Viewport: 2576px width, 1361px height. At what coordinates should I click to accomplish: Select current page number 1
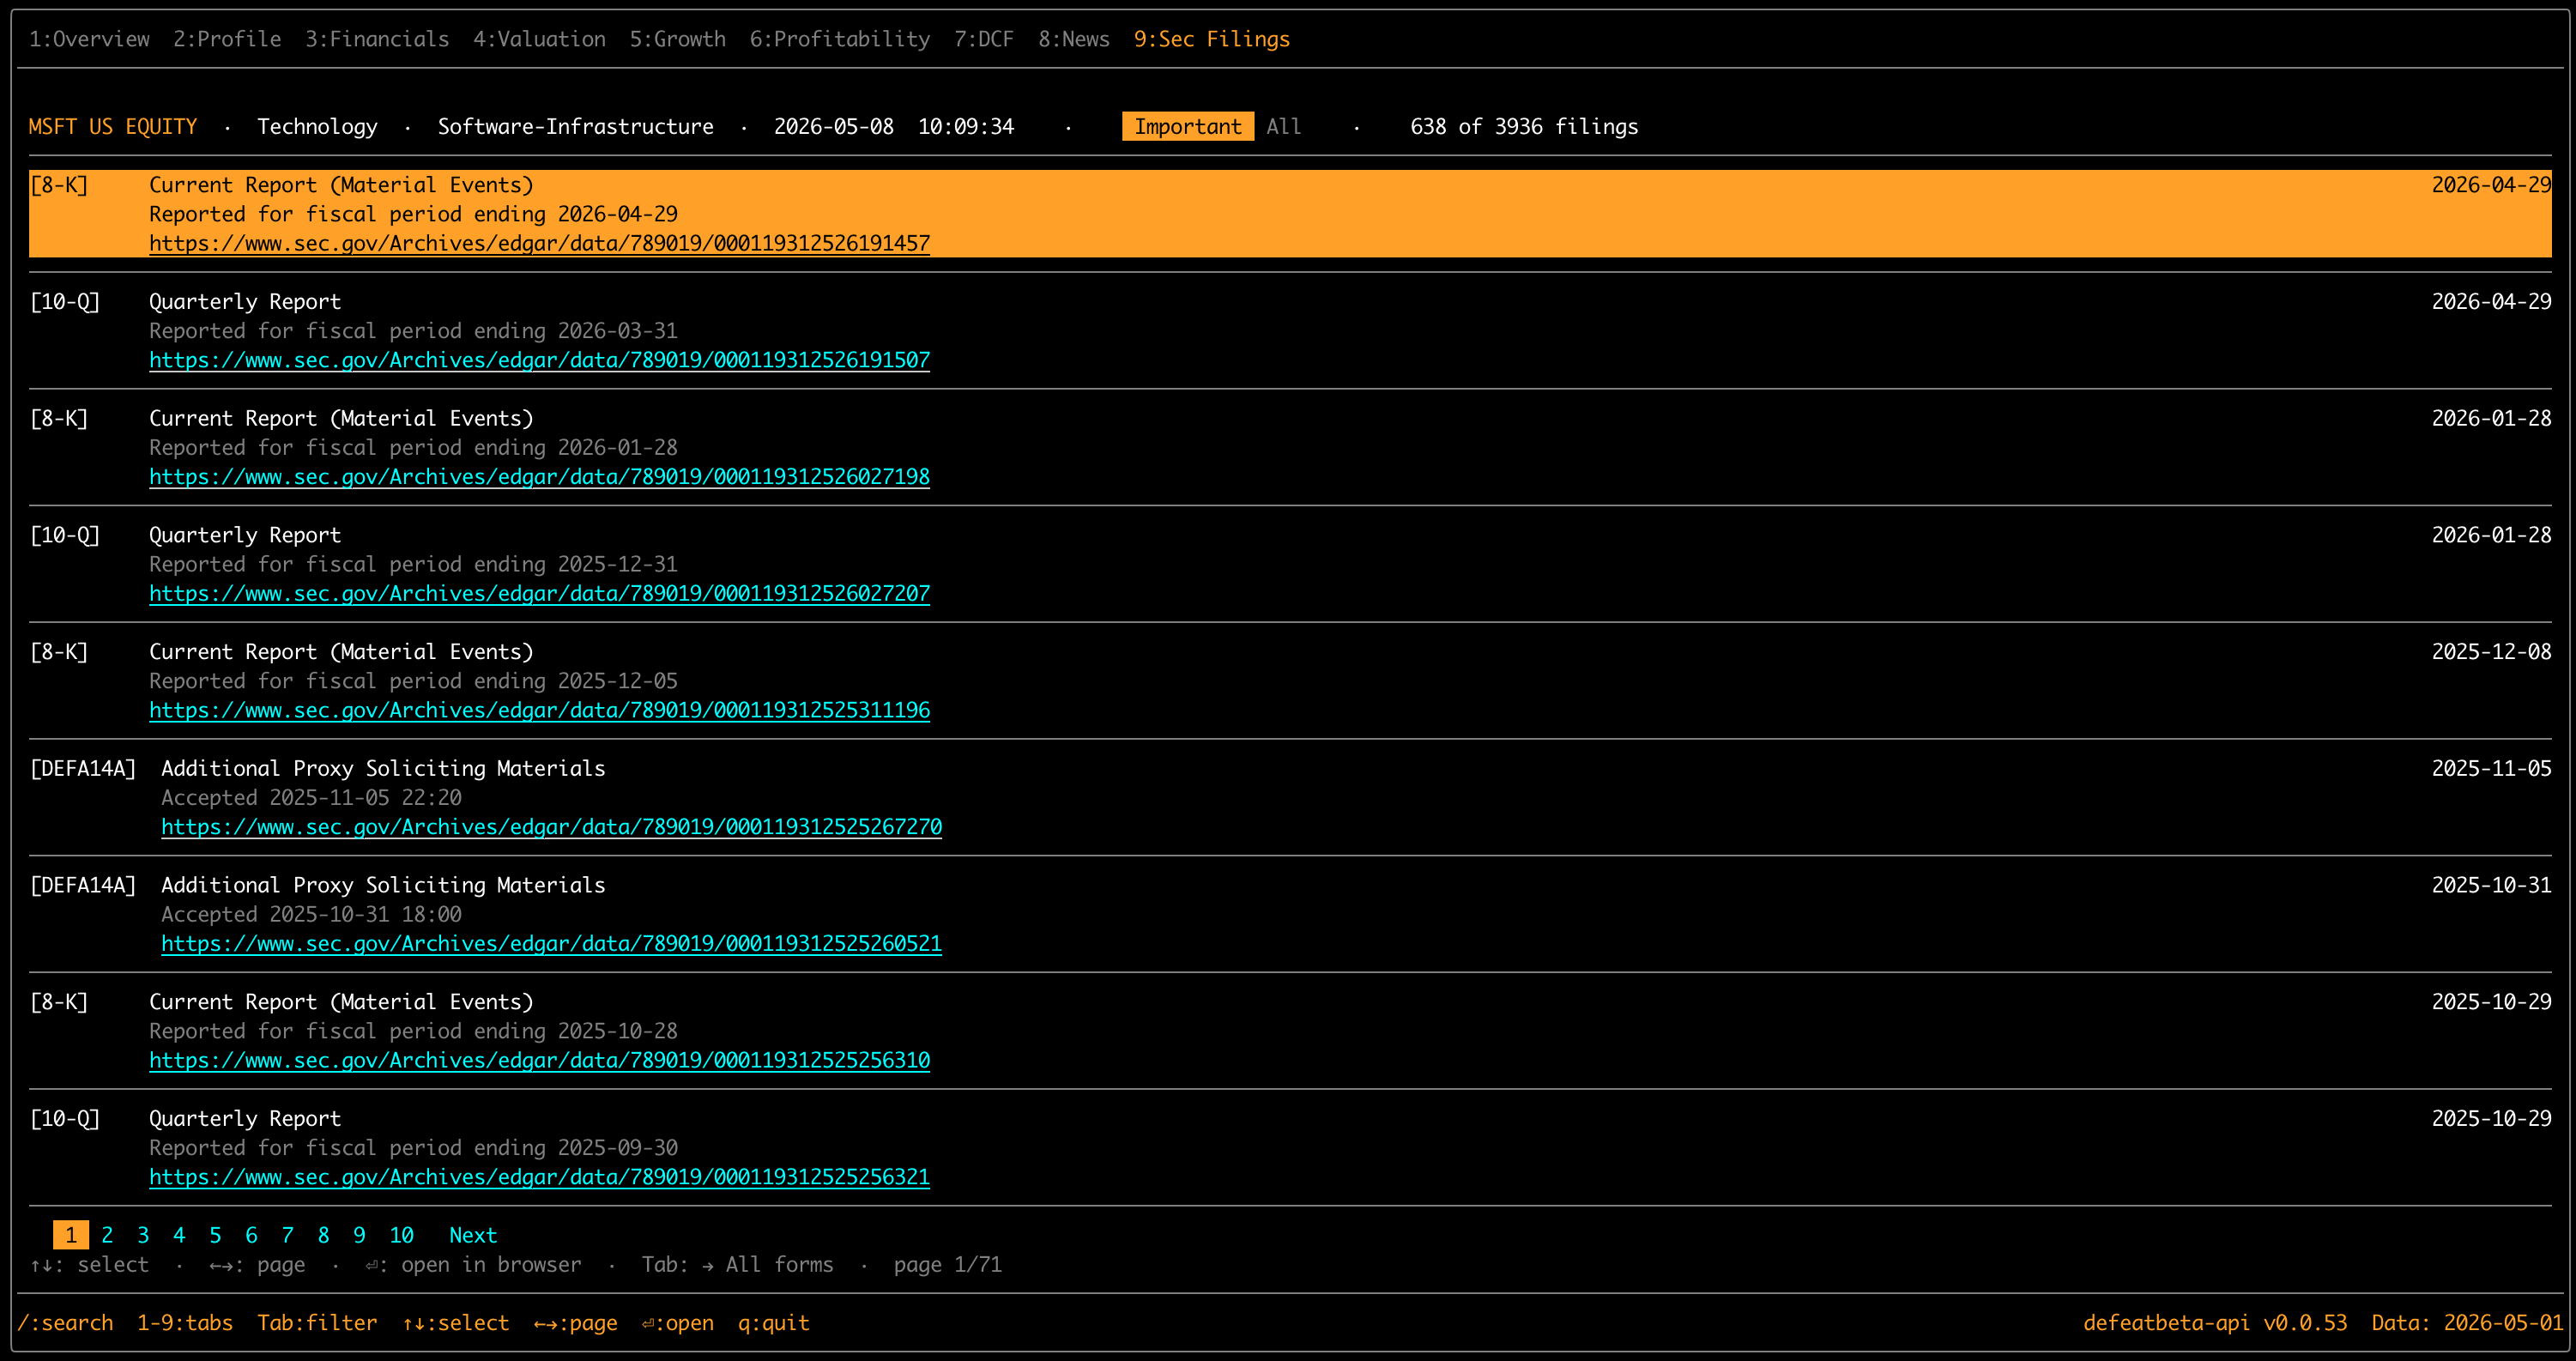pyautogui.click(x=70, y=1235)
